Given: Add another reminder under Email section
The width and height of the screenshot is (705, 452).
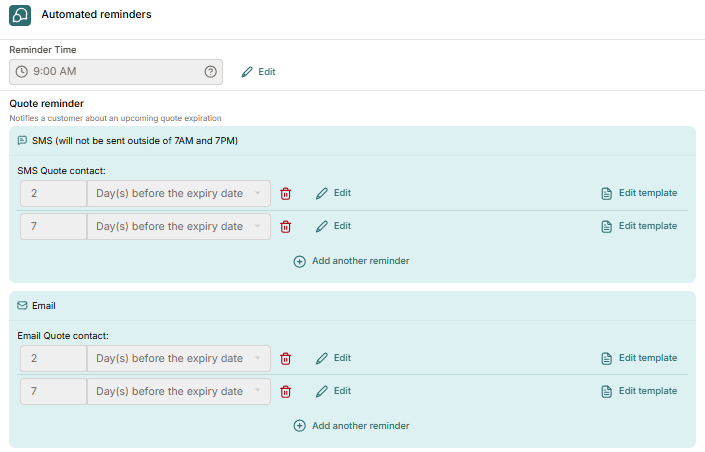Looking at the screenshot, I should click(x=351, y=425).
